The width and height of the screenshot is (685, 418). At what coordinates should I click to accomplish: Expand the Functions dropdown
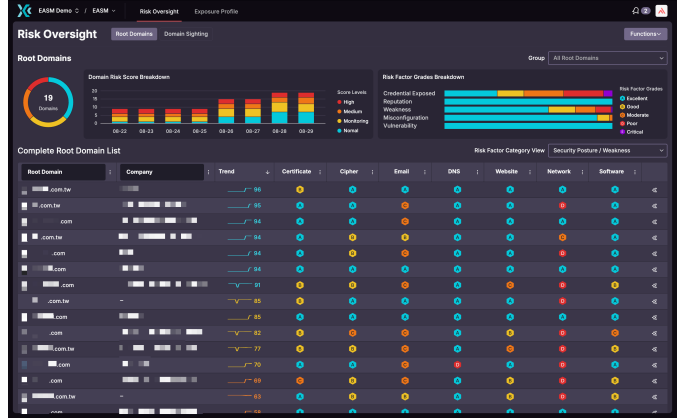[645, 34]
